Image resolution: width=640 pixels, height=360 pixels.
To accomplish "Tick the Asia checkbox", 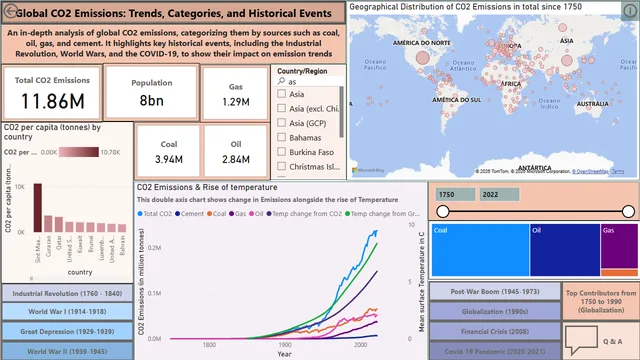I will (x=282, y=94).
